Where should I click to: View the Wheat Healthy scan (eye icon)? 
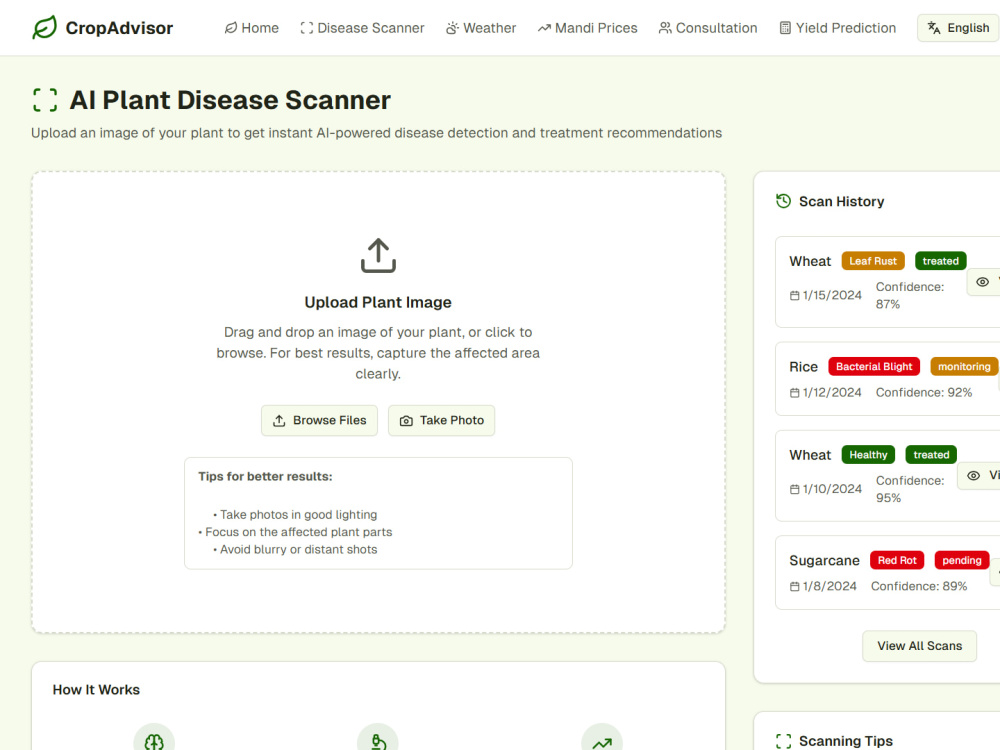tap(973, 476)
